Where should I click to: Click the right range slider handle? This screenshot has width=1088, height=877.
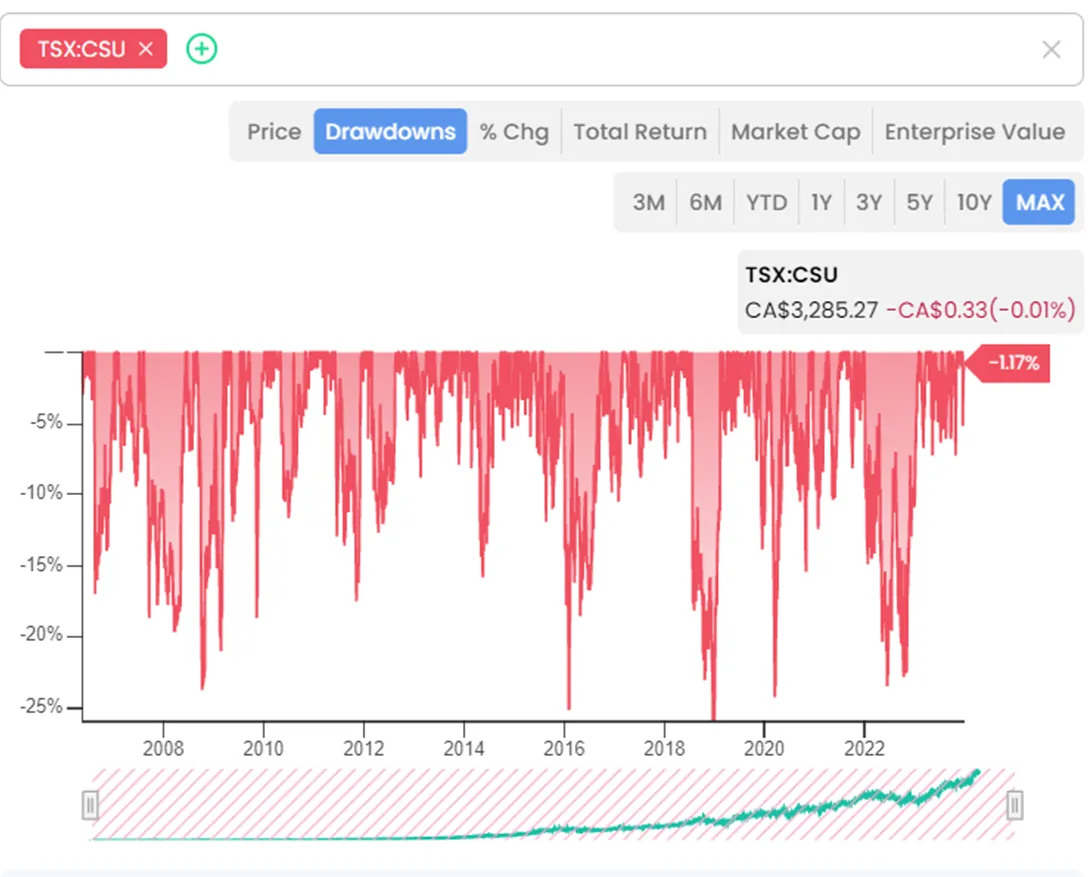point(1014,806)
